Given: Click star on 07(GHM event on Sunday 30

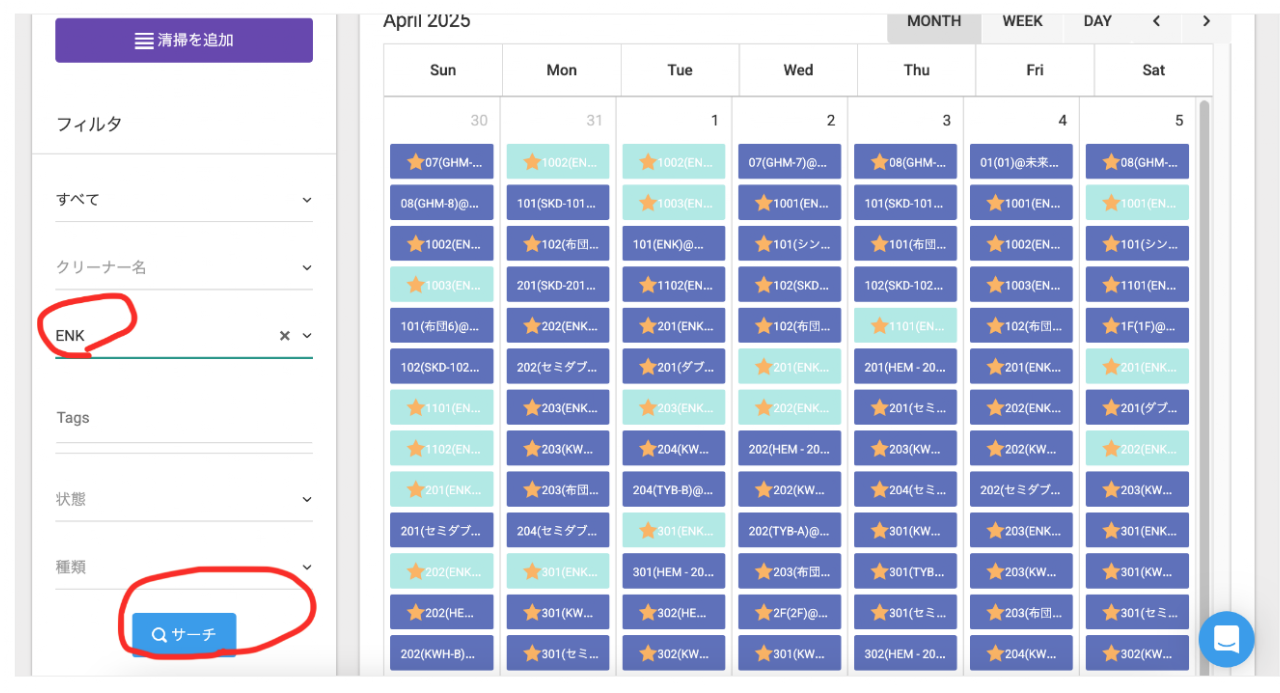Looking at the screenshot, I should pyautogui.click(x=416, y=162).
